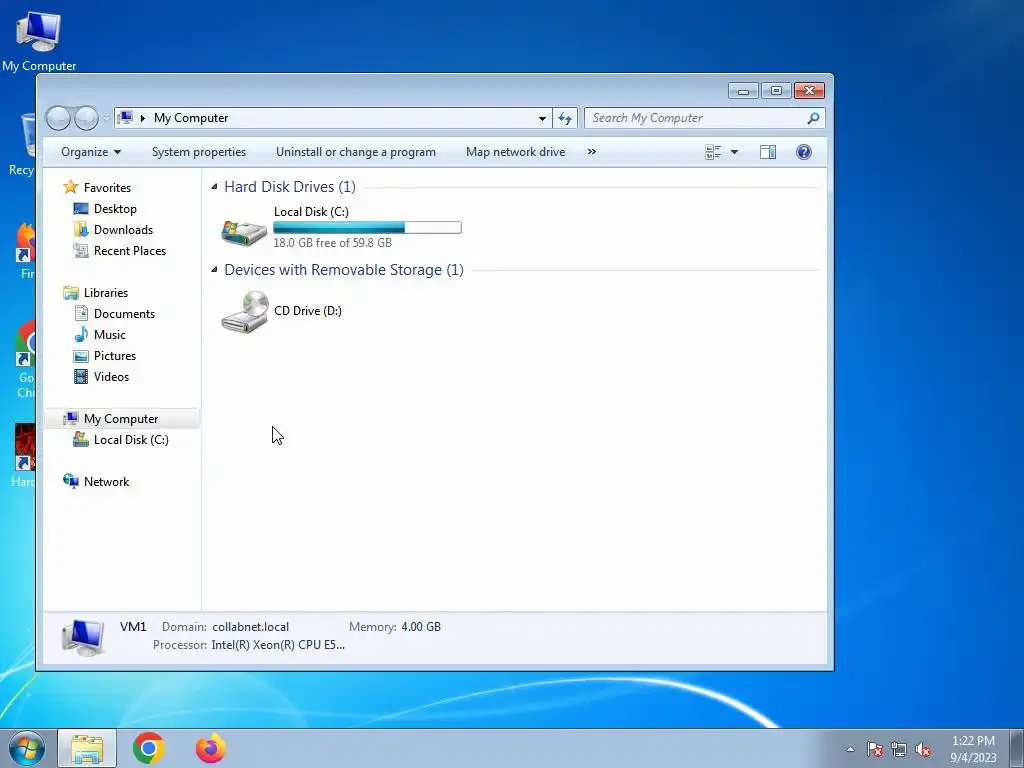Click 'collabnet.local' domain value
The width and height of the screenshot is (1024, 768).
251,627
